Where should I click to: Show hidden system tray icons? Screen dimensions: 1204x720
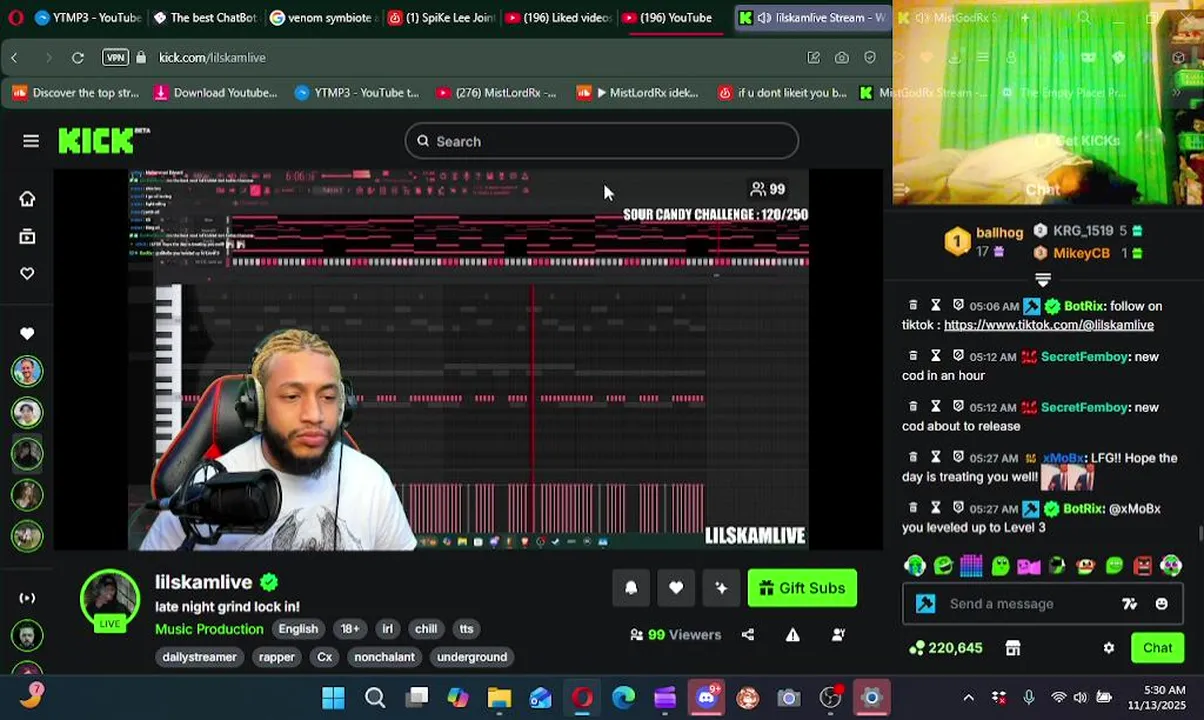pyautogui.click(x=968, y=698)
